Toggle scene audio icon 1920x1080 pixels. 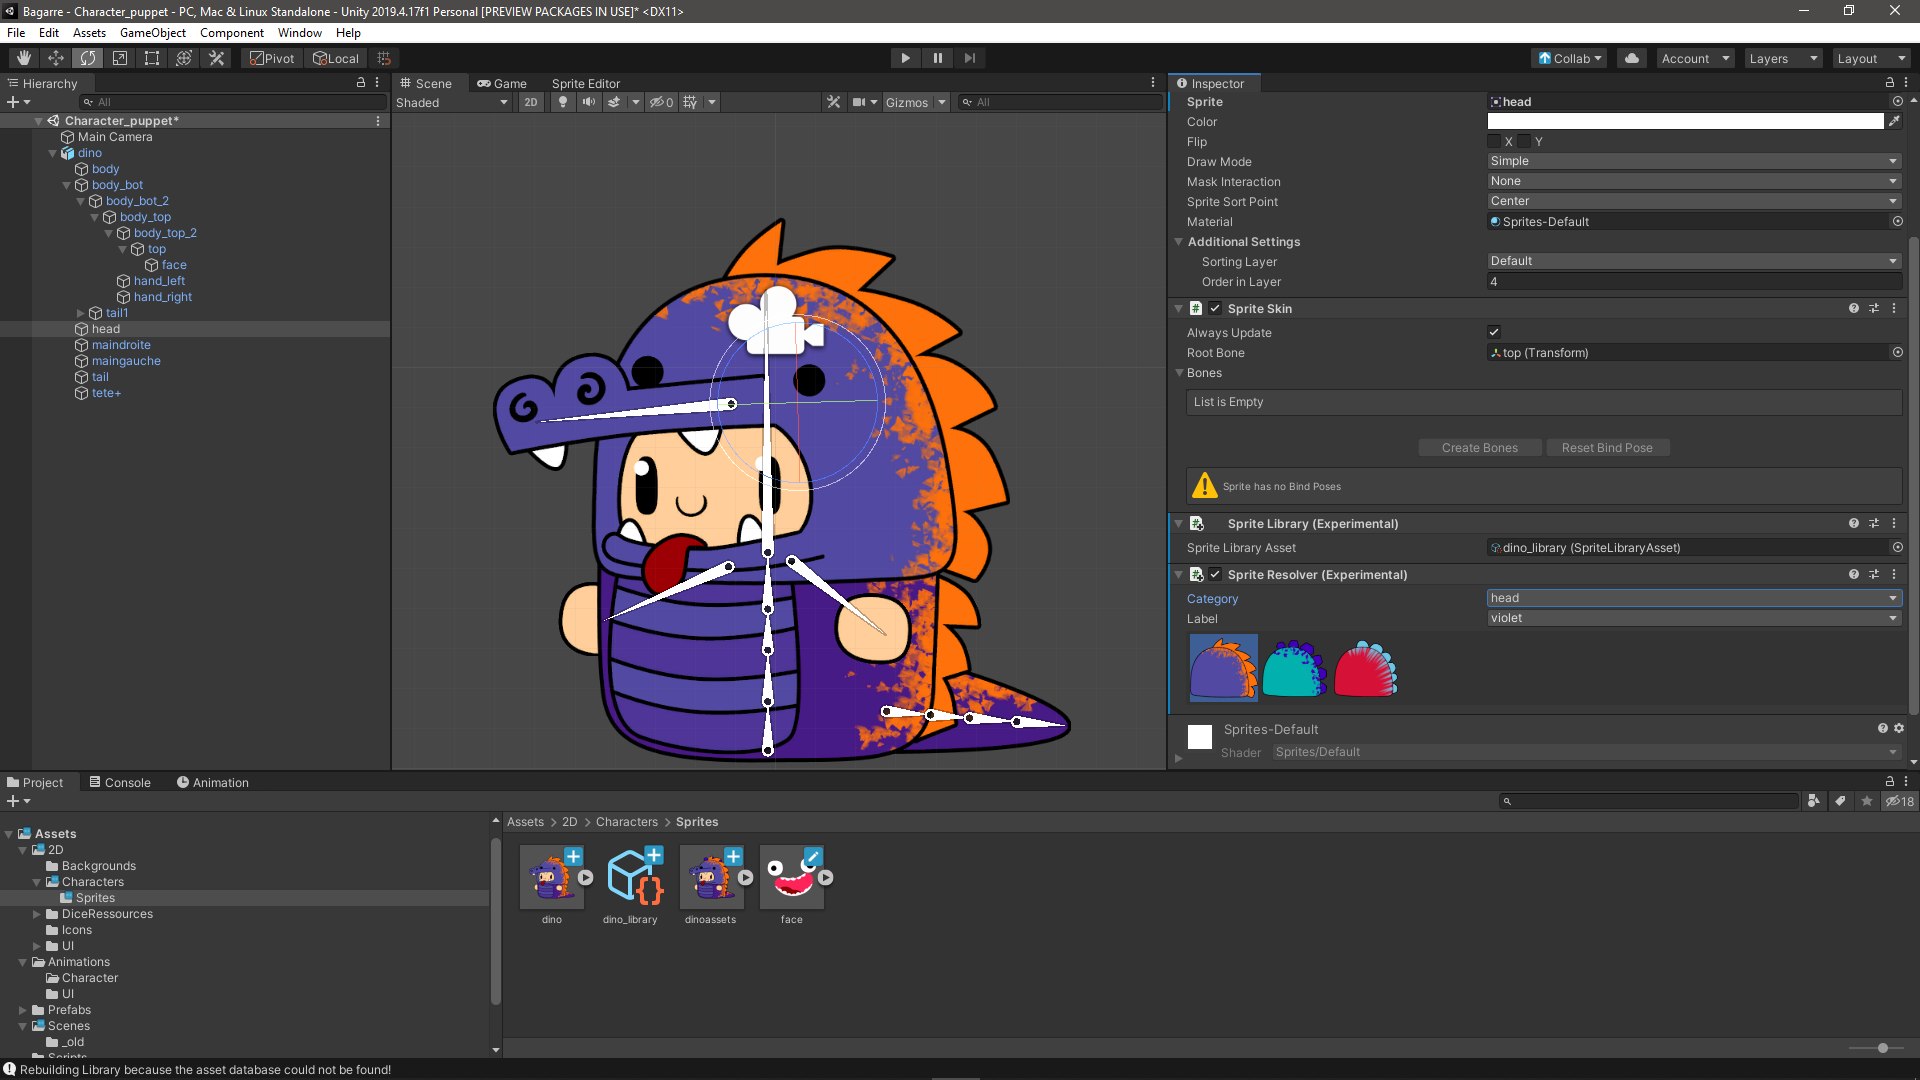[x=589, y=102]
